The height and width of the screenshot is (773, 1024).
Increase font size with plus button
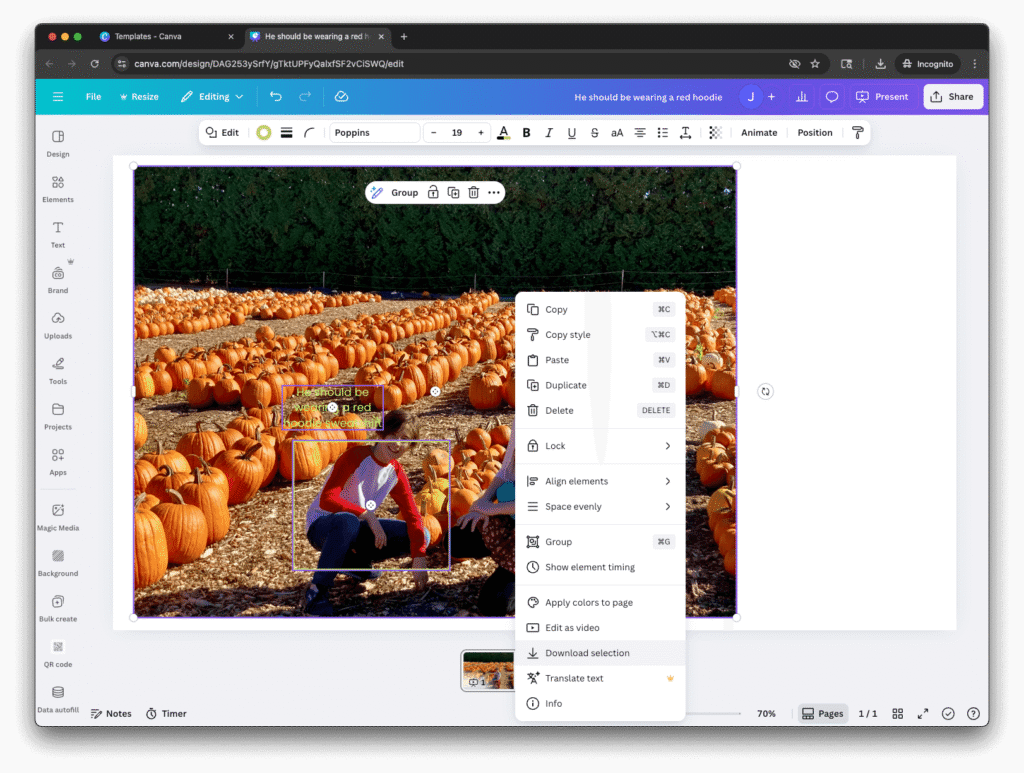[x=481, y=133]
